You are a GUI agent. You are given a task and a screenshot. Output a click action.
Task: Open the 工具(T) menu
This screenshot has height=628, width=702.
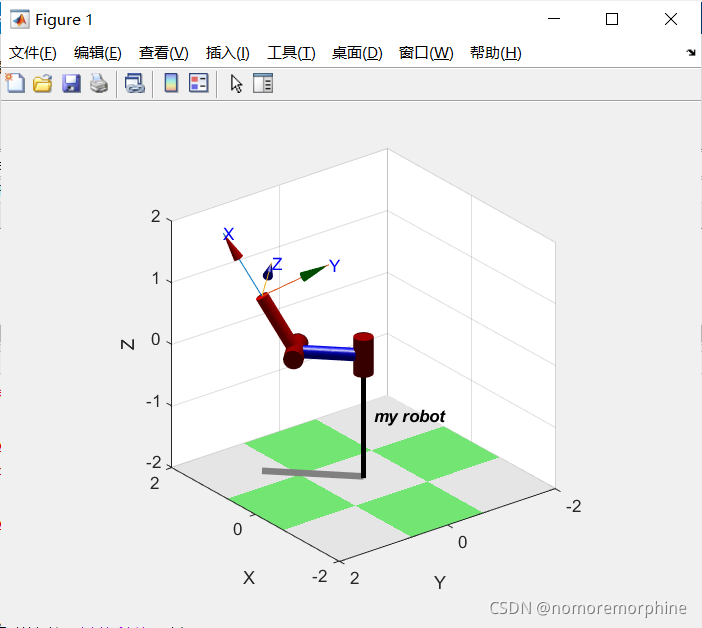tap(291, 53)
